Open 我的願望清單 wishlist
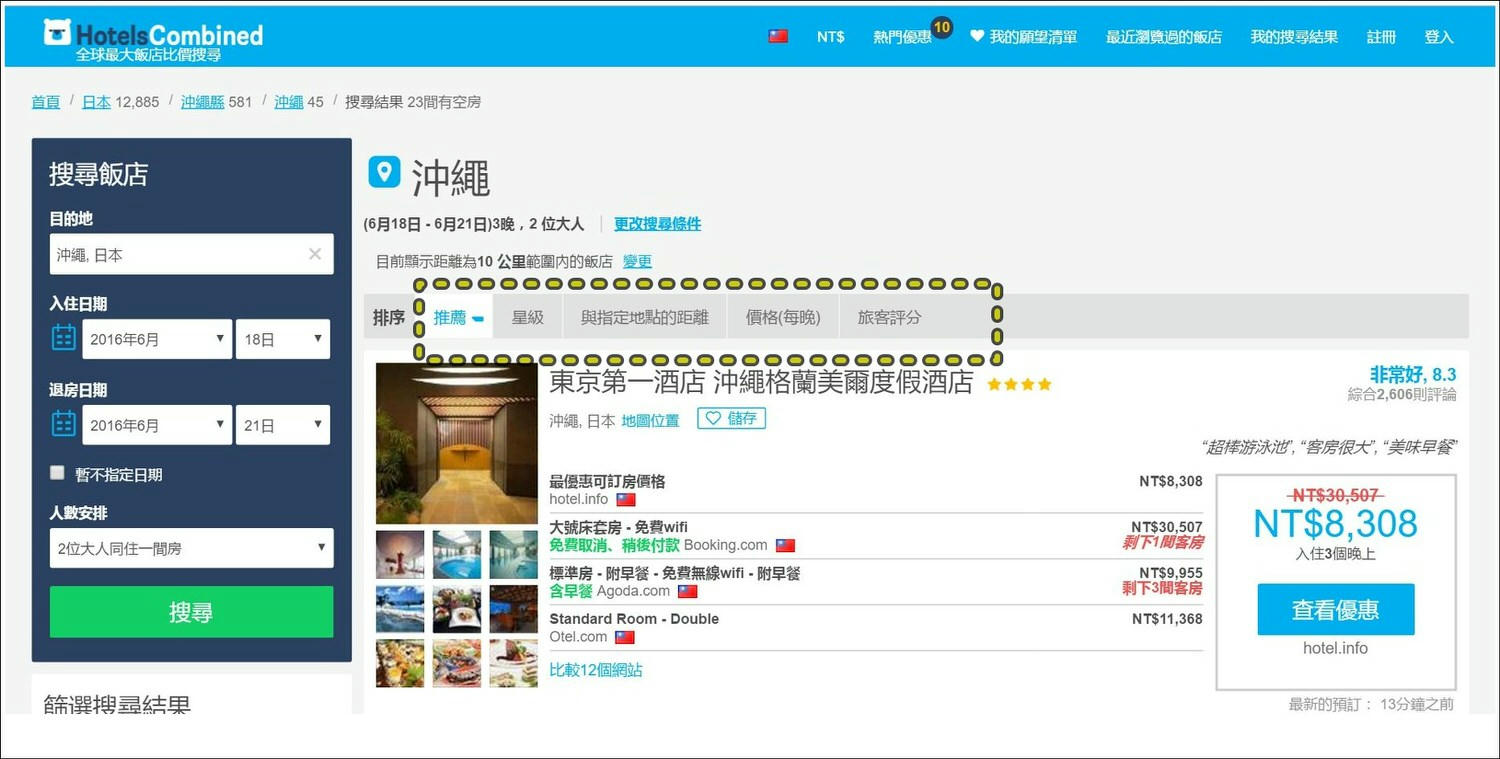The width and height of the screenshot is (1500, 759). point(1024,36)
